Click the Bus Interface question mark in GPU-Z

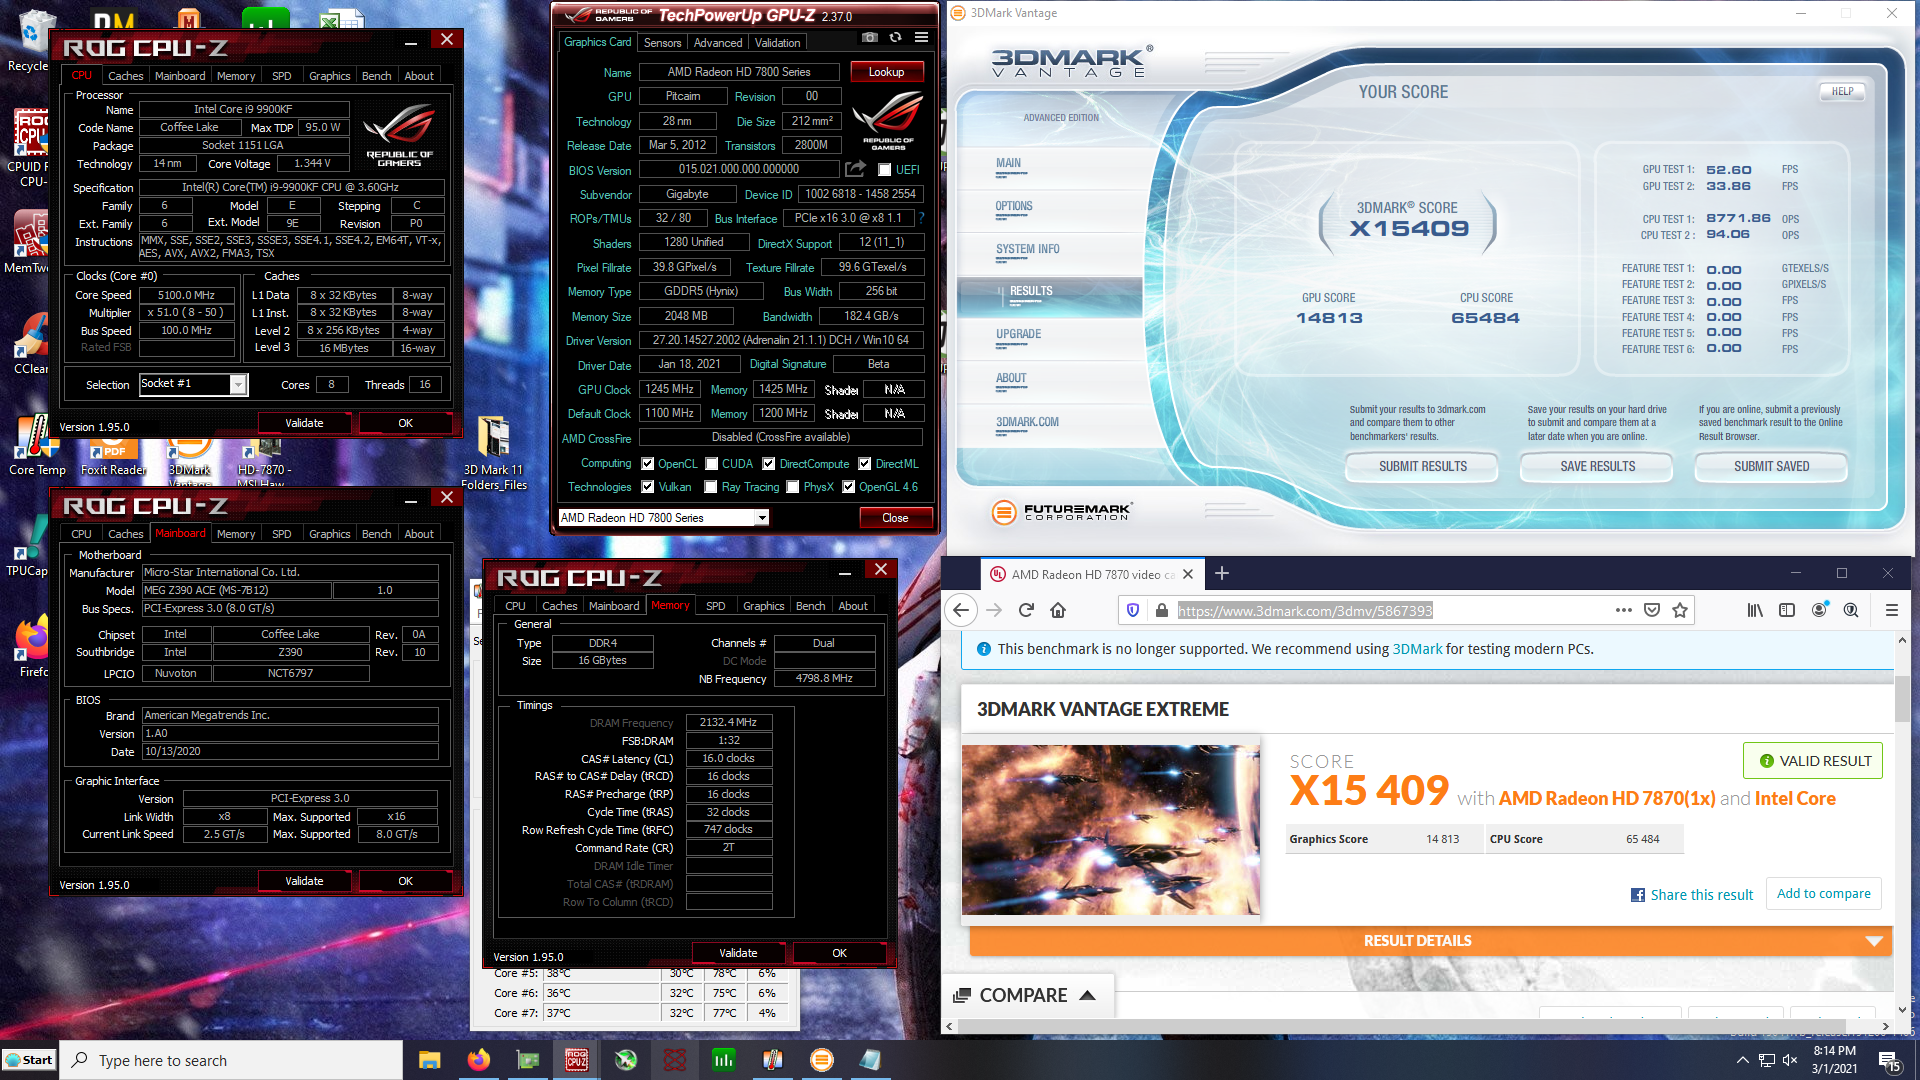coord(921,218)
